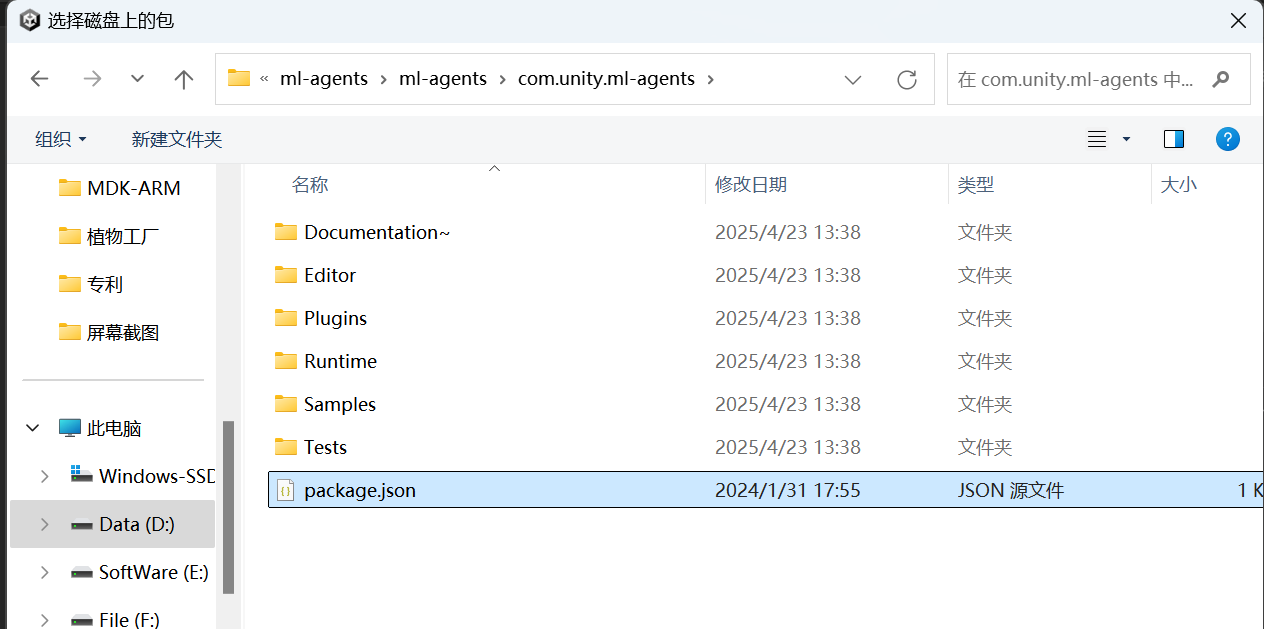Click the JSON 源文件 type cell
Image resolution: width=1264 pixels, height=629 pixels.
(x=1011, y=490)
